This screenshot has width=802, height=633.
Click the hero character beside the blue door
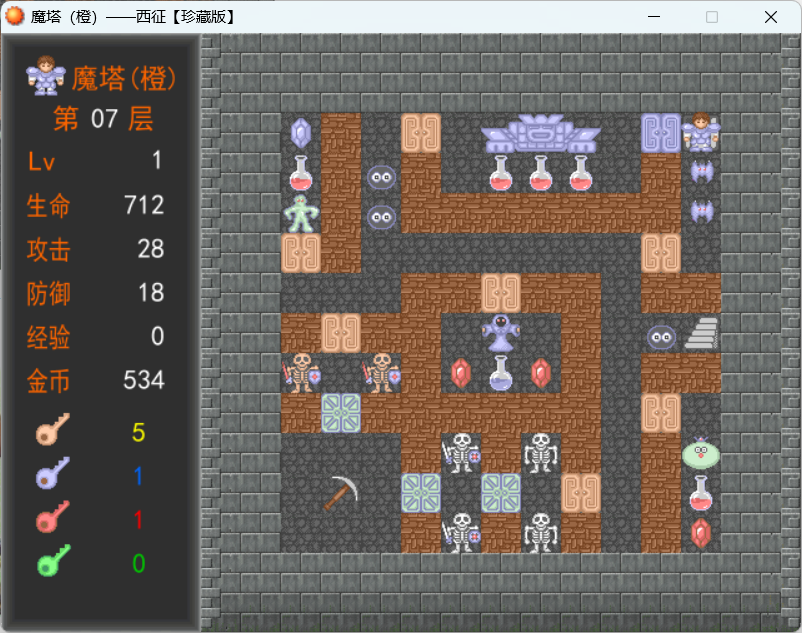(701, 132)
